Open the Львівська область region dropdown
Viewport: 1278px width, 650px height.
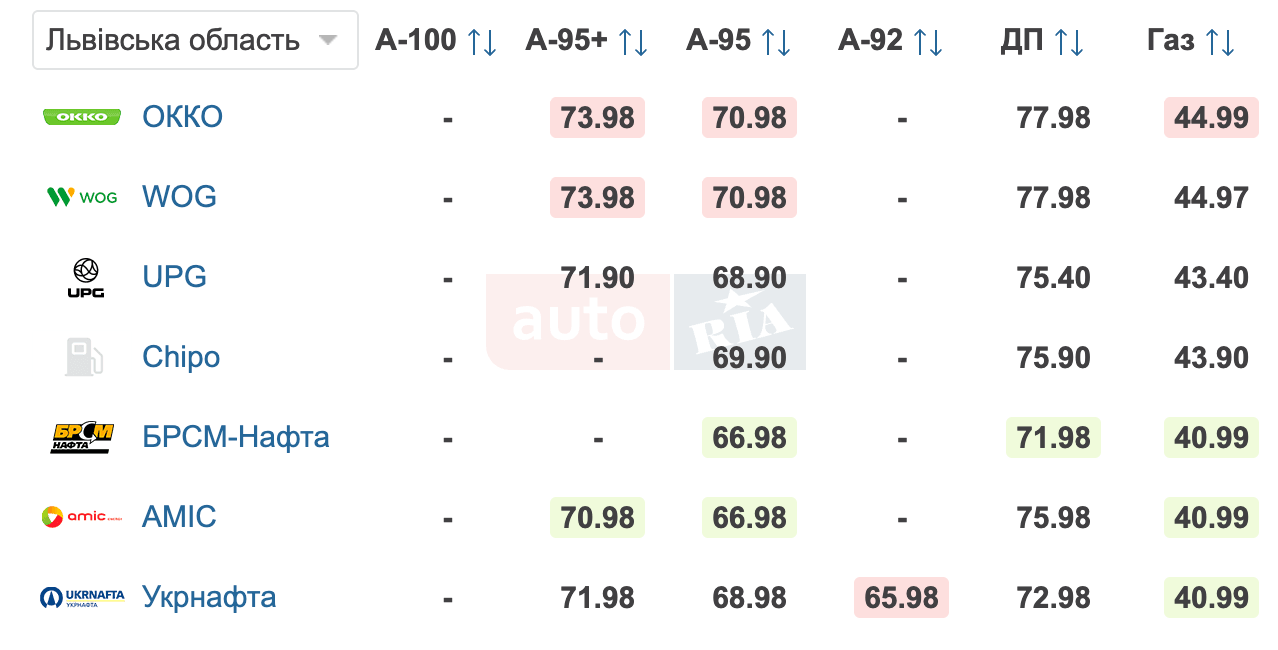pyautogui.click(x=195, y=40)
